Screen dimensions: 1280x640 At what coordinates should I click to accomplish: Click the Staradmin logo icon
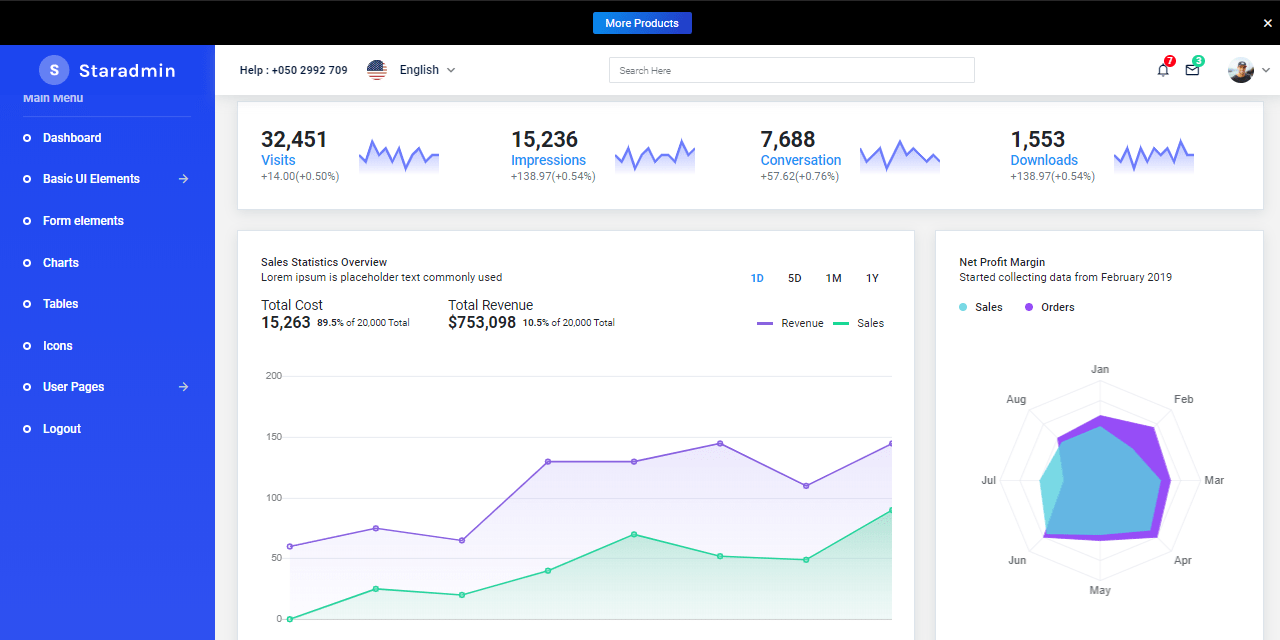(x=53, y=70)
